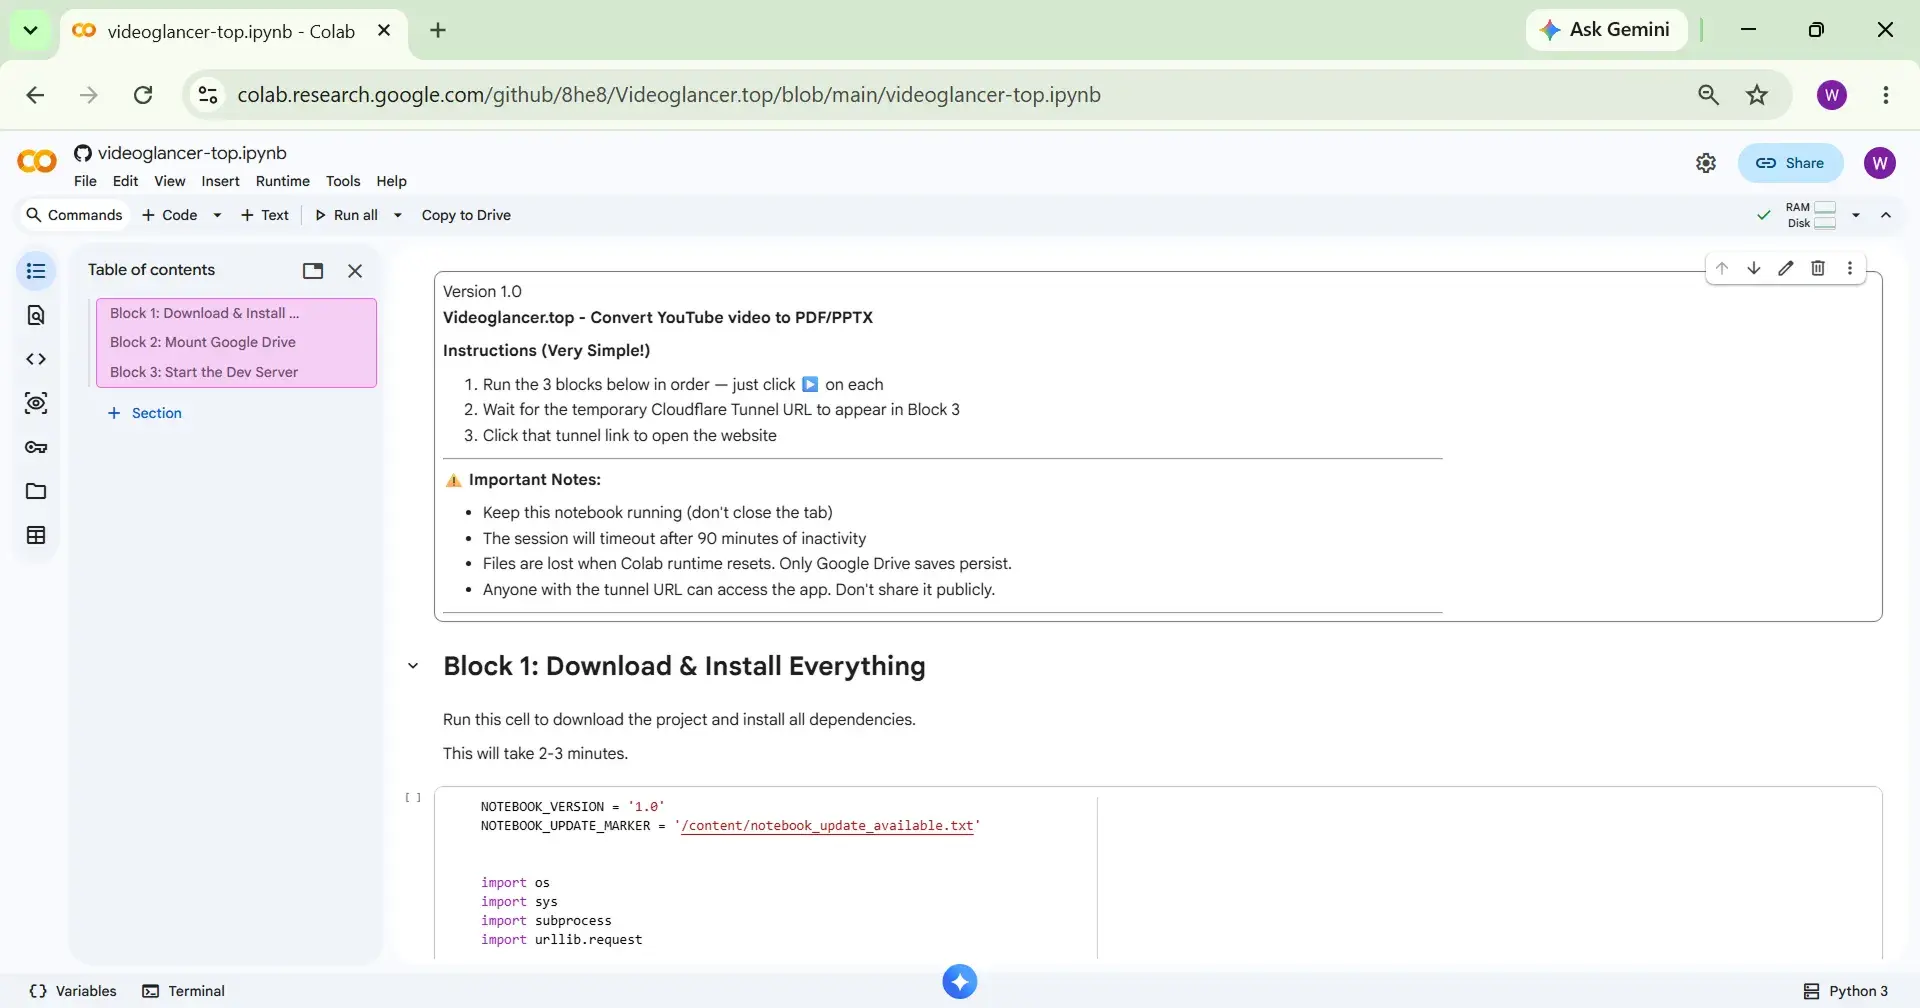The image size is (1920, 1008).
Task: Open the Secrets key icon
Action: click(36, 447)
